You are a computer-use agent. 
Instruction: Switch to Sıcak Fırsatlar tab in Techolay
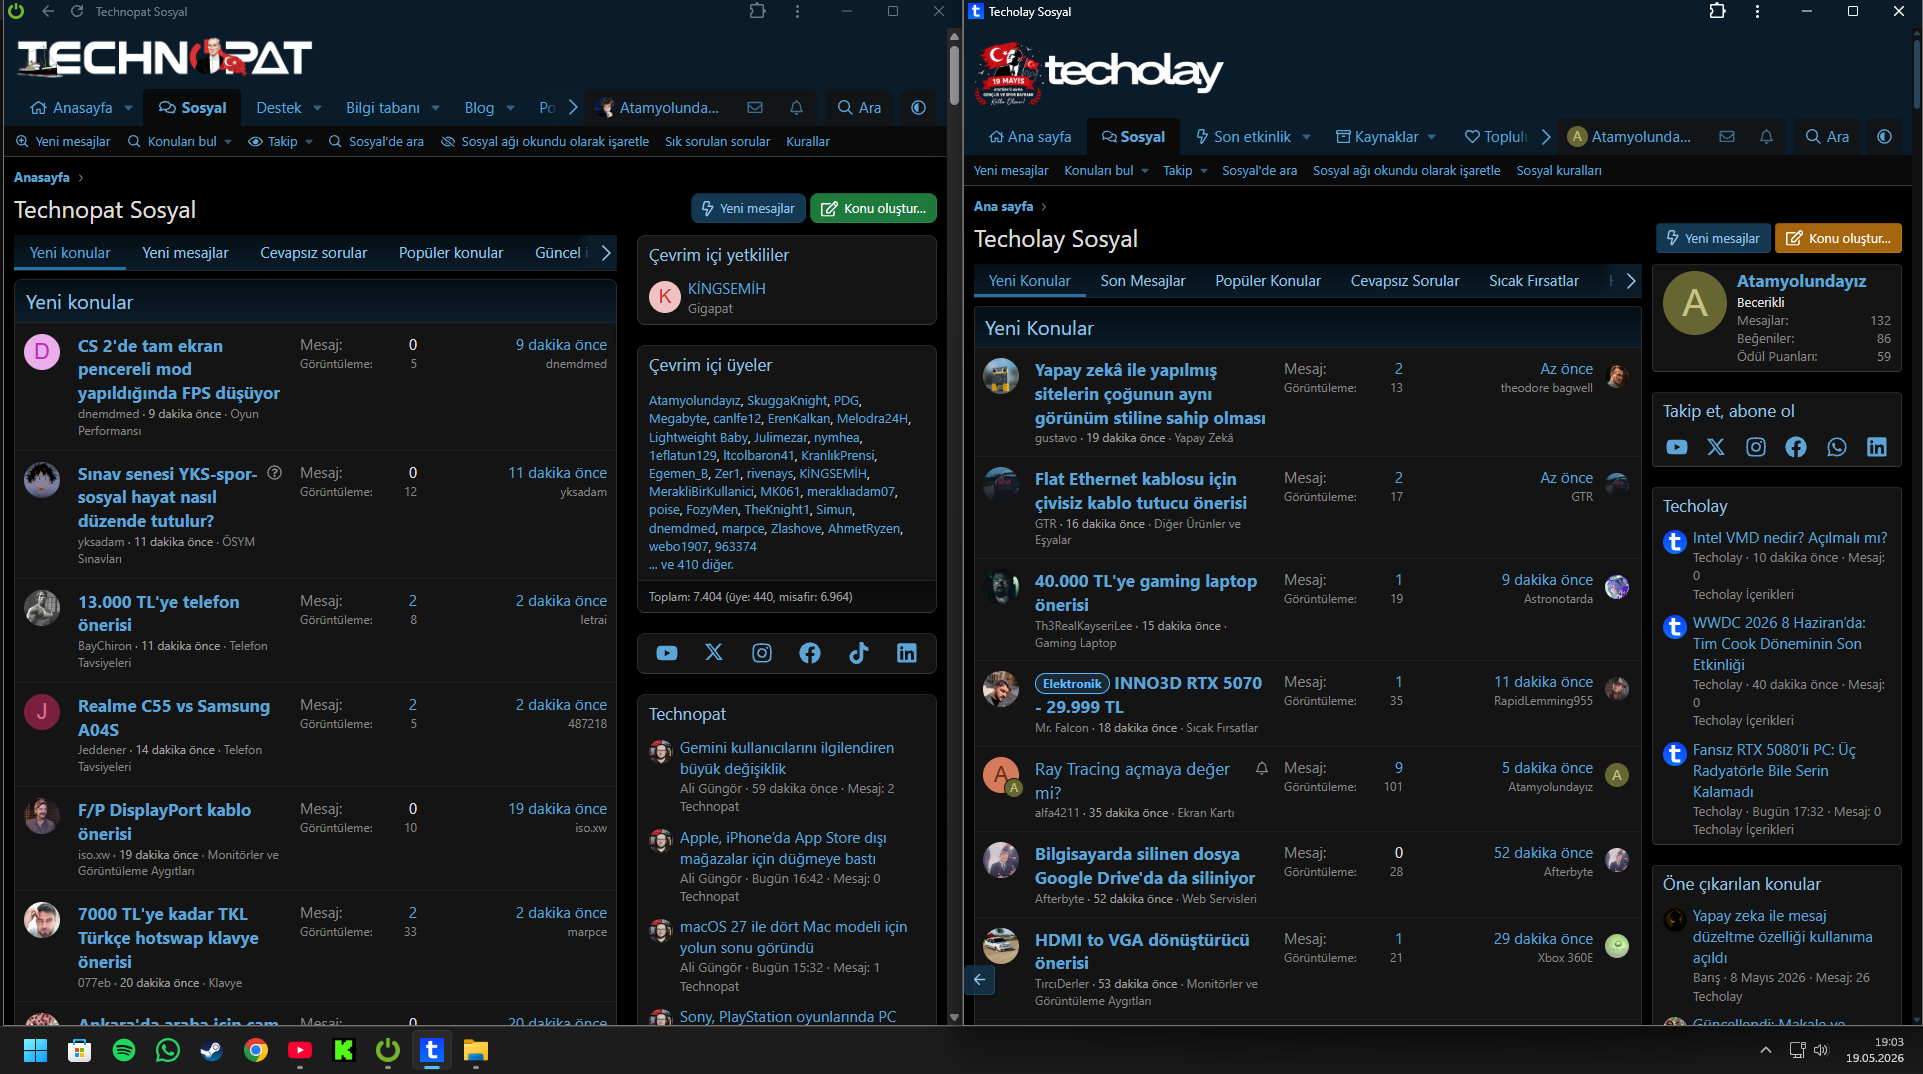(1534, 281)
